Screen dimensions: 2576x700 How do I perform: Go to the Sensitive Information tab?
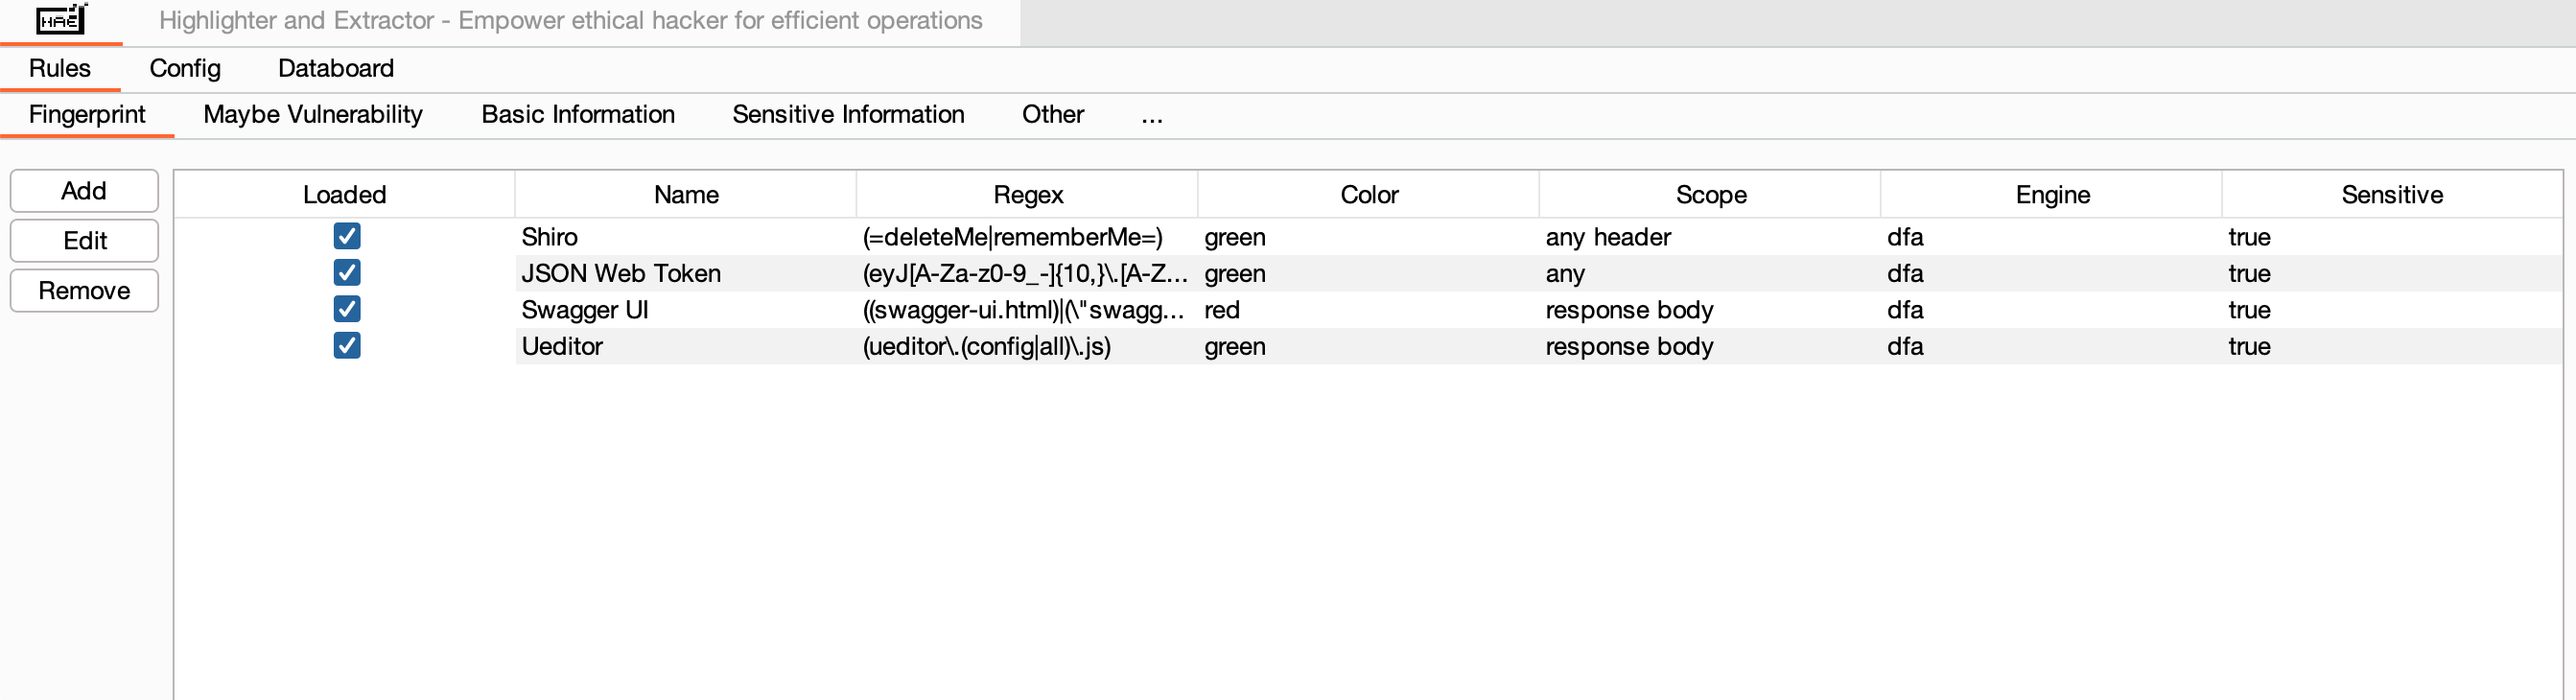[x=847, y=115]
